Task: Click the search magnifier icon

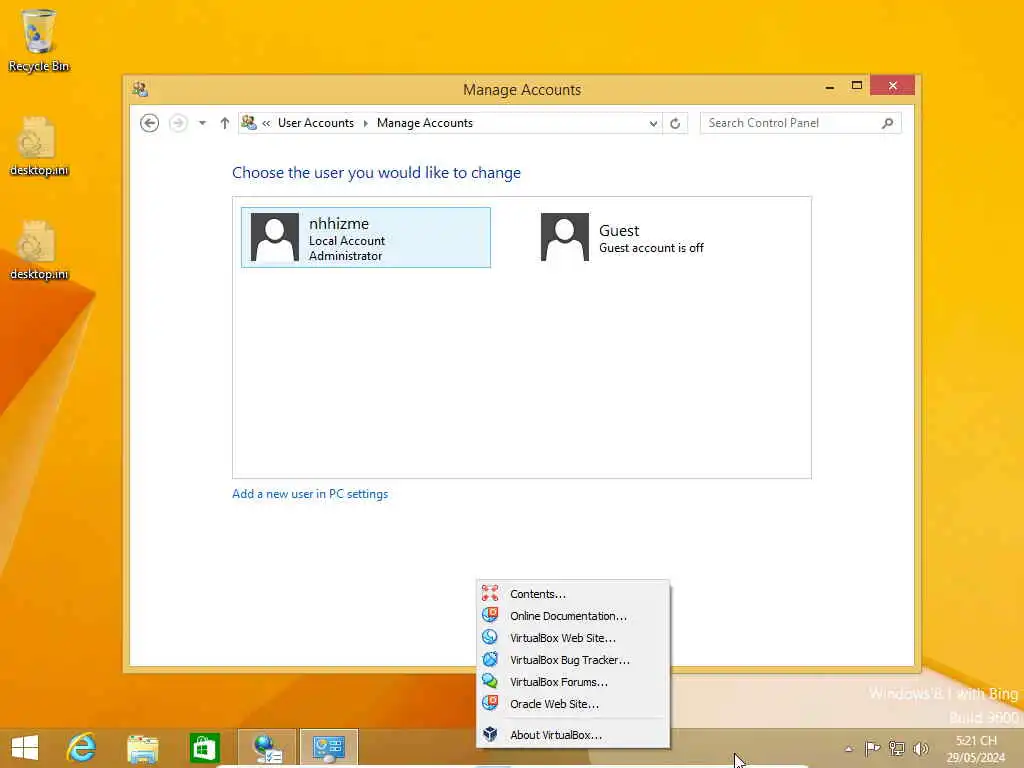Action: tap(888, 123)
